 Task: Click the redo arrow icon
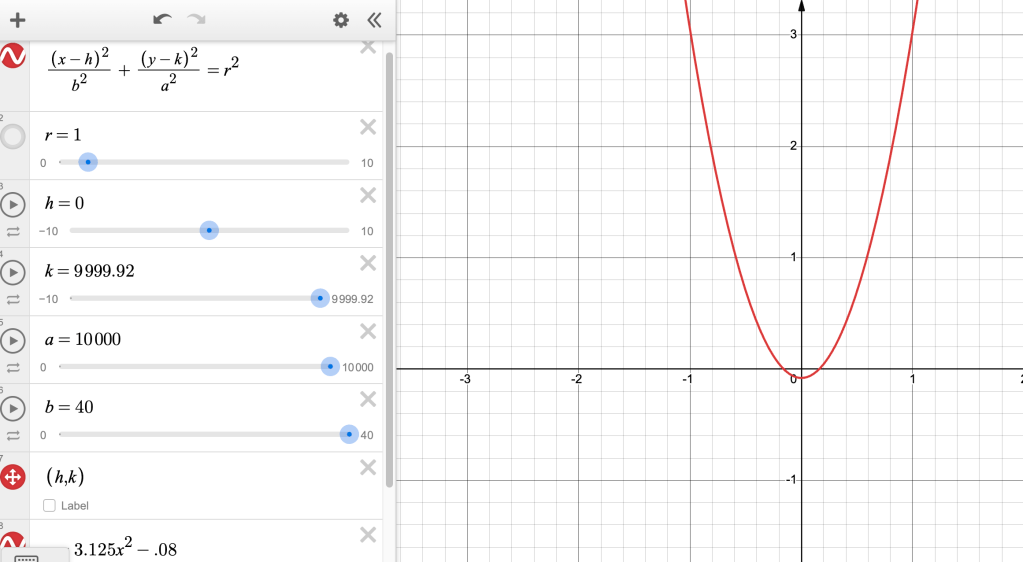(x=196, y=20)
